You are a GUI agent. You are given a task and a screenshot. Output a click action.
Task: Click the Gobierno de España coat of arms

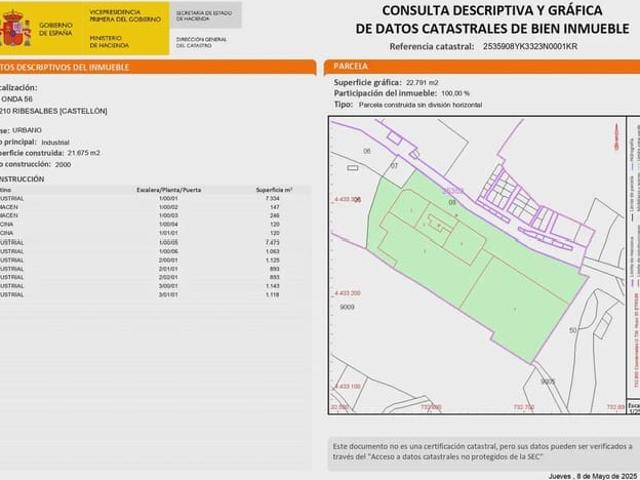pos(15,29)
